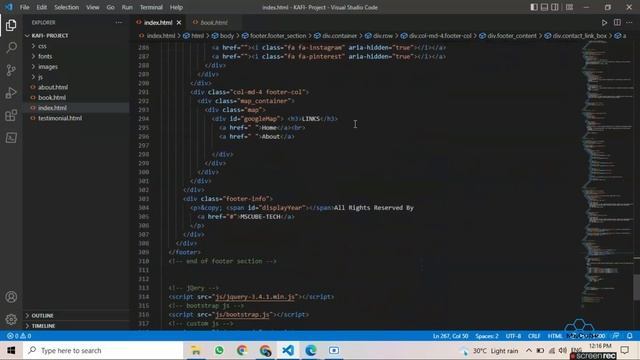Click the feedback icon in status bar
The image size is (640, 360).
point(616,336)
